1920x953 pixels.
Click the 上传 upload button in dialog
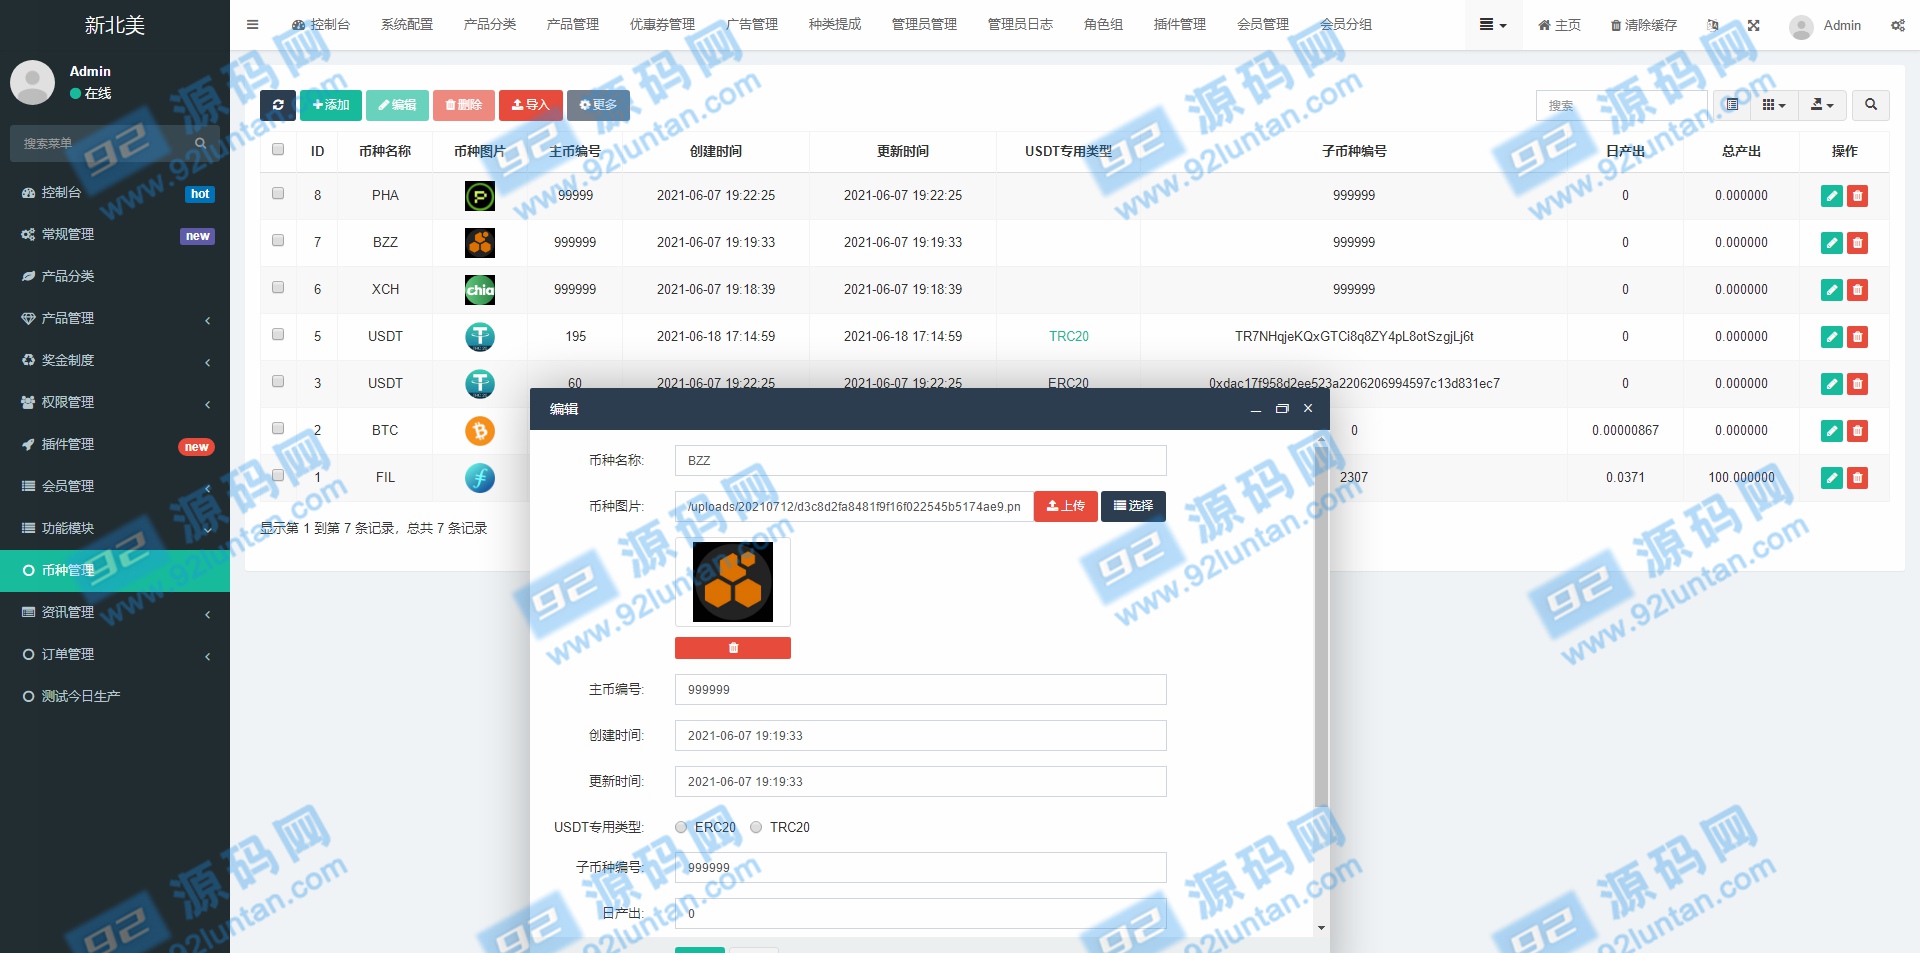[1065, 506]
